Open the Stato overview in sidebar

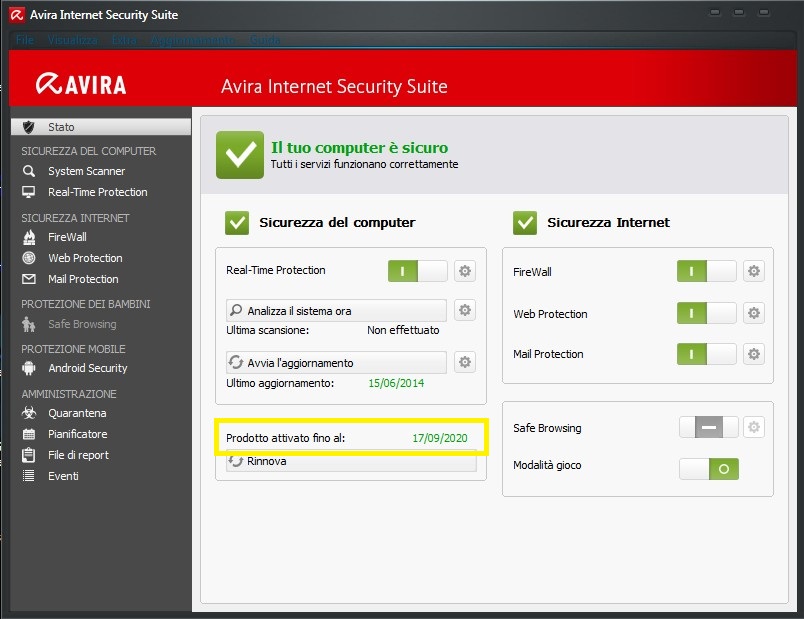100,127
